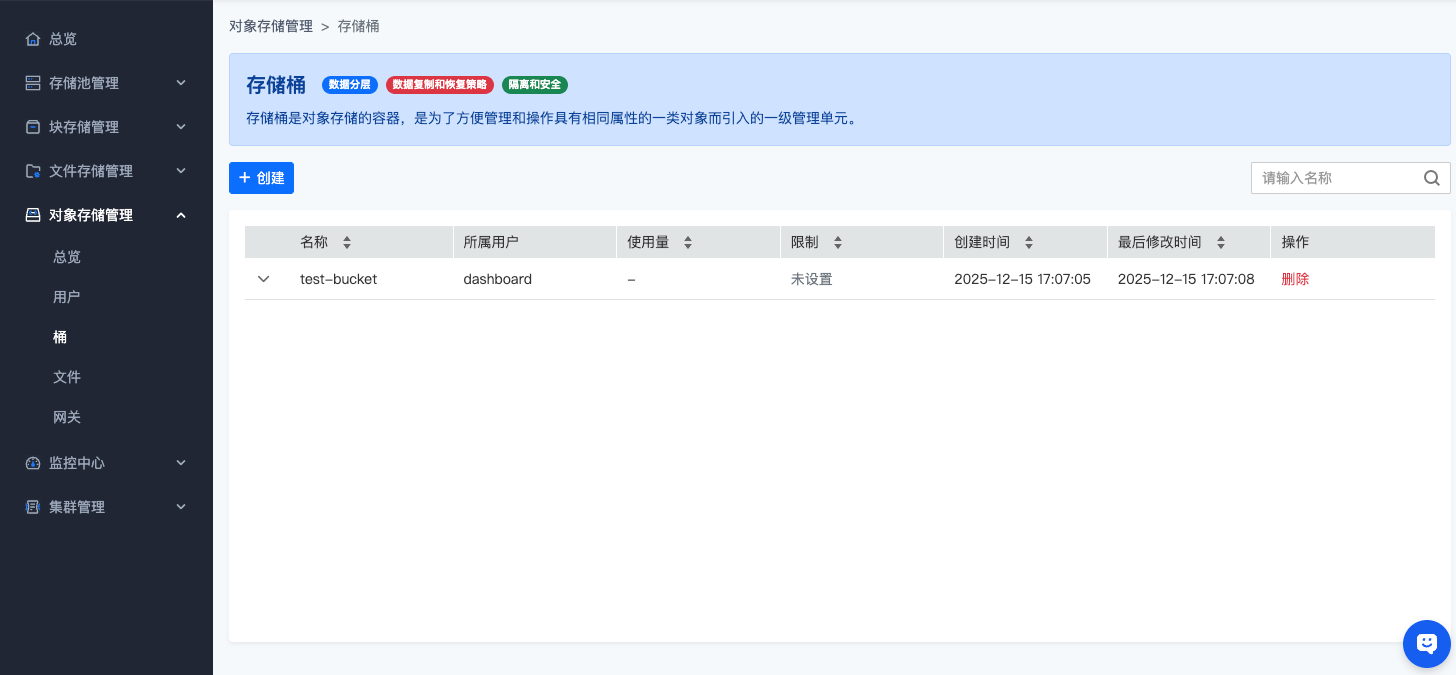Expand the 集群管理 menu chevron
Image resolution: width=1456 pixels, height=675 pixels.
181,507
